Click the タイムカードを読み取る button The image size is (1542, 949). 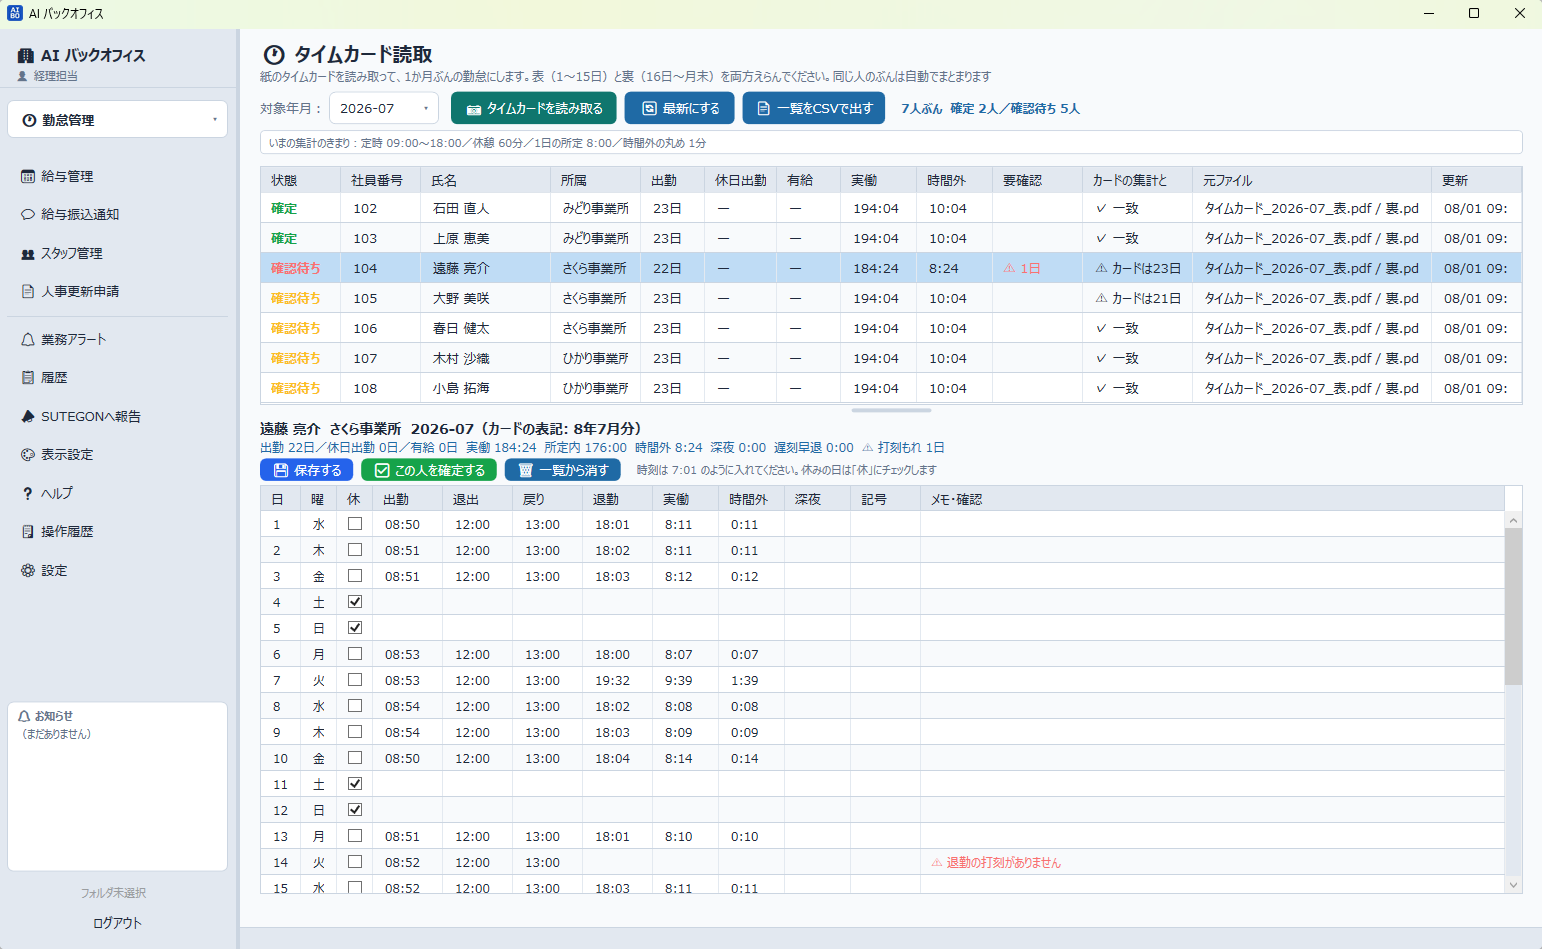point(534,108)
